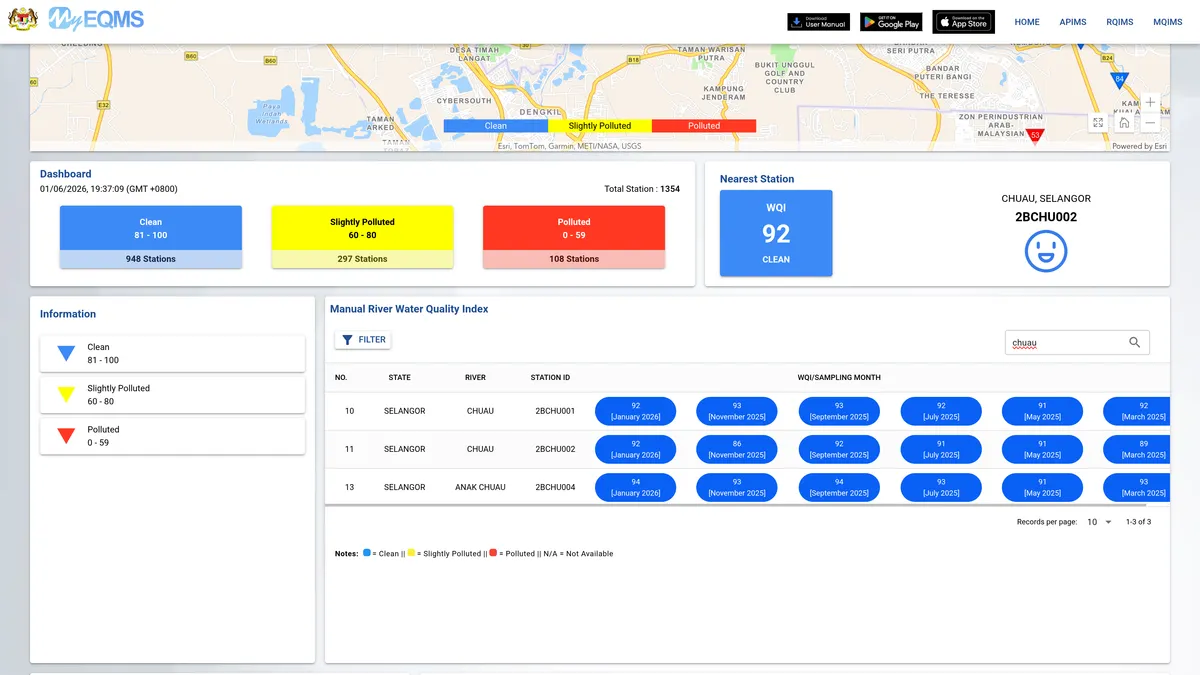
Task: Click 2BCHU002 March 2025 pill showing 89
Action: tap(1136, 449)
